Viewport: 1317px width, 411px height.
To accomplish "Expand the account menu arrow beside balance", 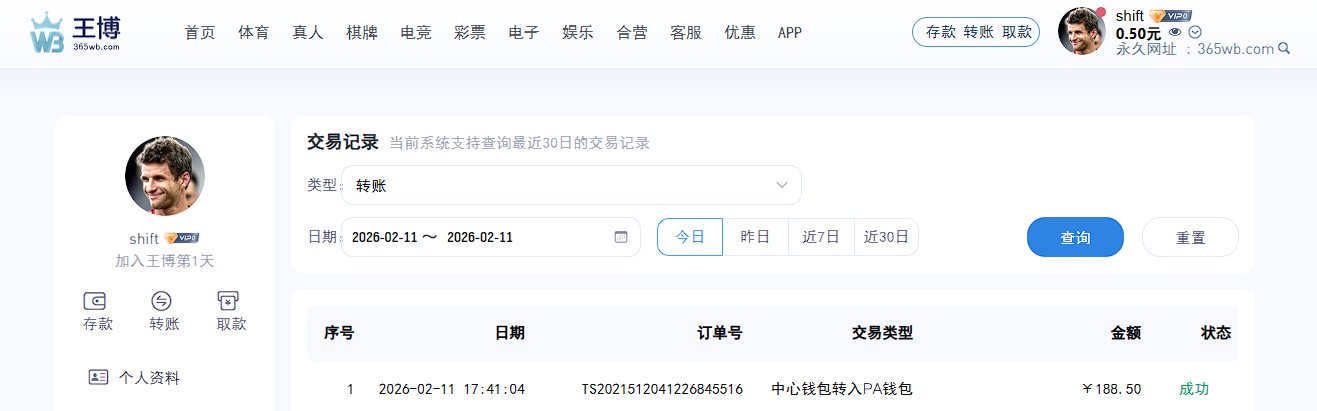I will [x=1194, y=32].
